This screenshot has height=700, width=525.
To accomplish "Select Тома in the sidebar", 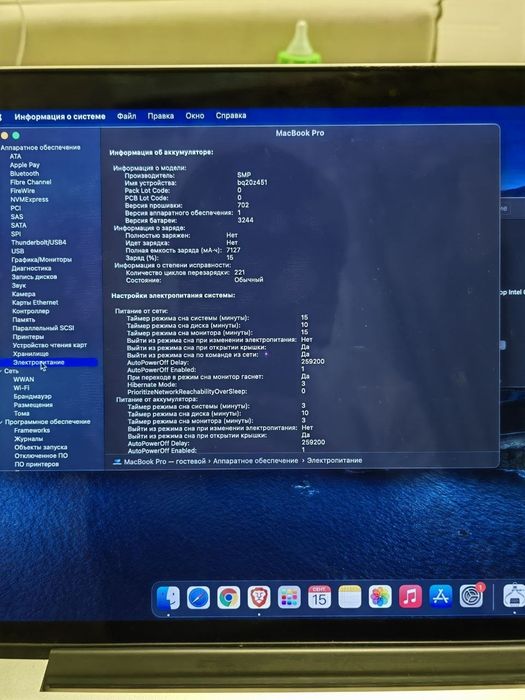I will point(21,413).
